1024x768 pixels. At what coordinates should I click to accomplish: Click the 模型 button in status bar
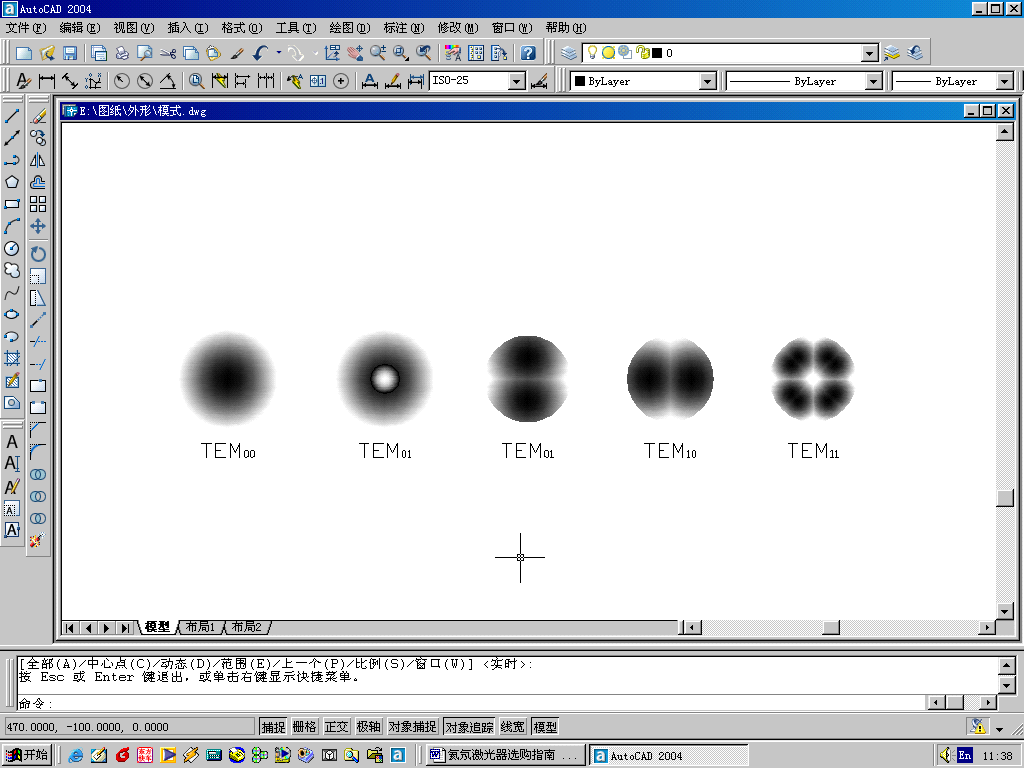(545, 727)
